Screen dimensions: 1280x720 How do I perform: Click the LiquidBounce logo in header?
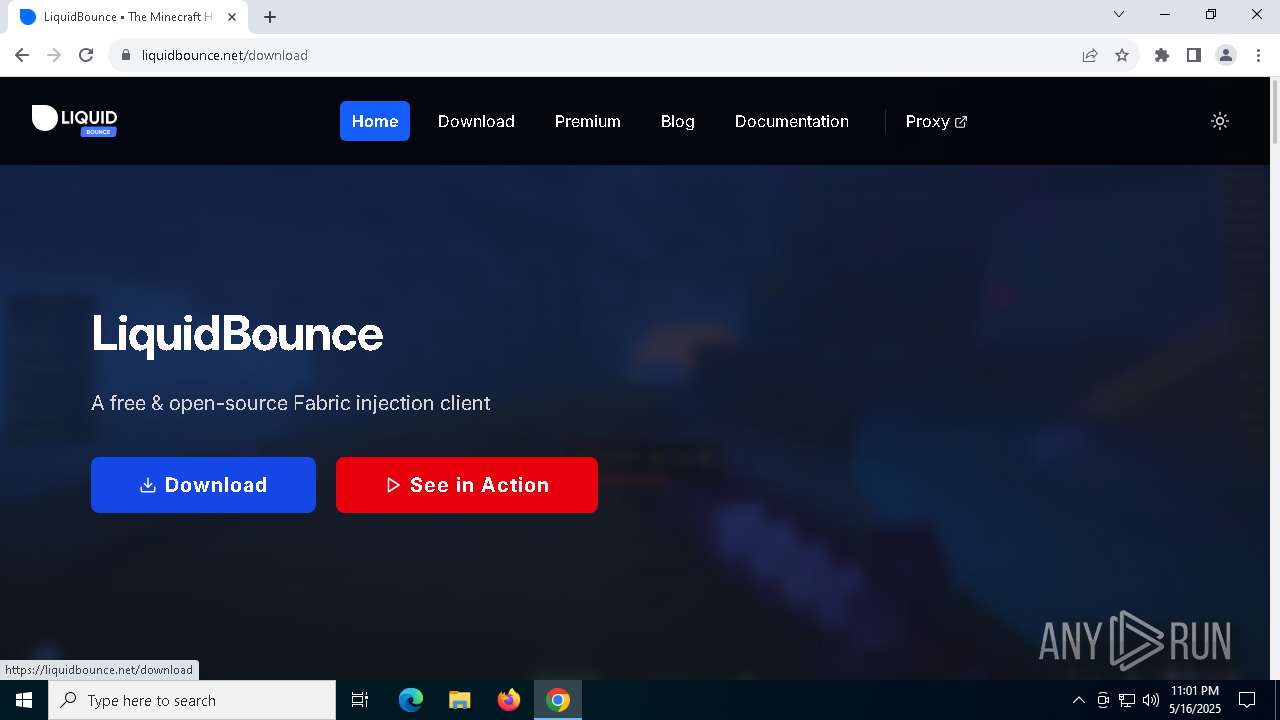click(x=75, y=120)
